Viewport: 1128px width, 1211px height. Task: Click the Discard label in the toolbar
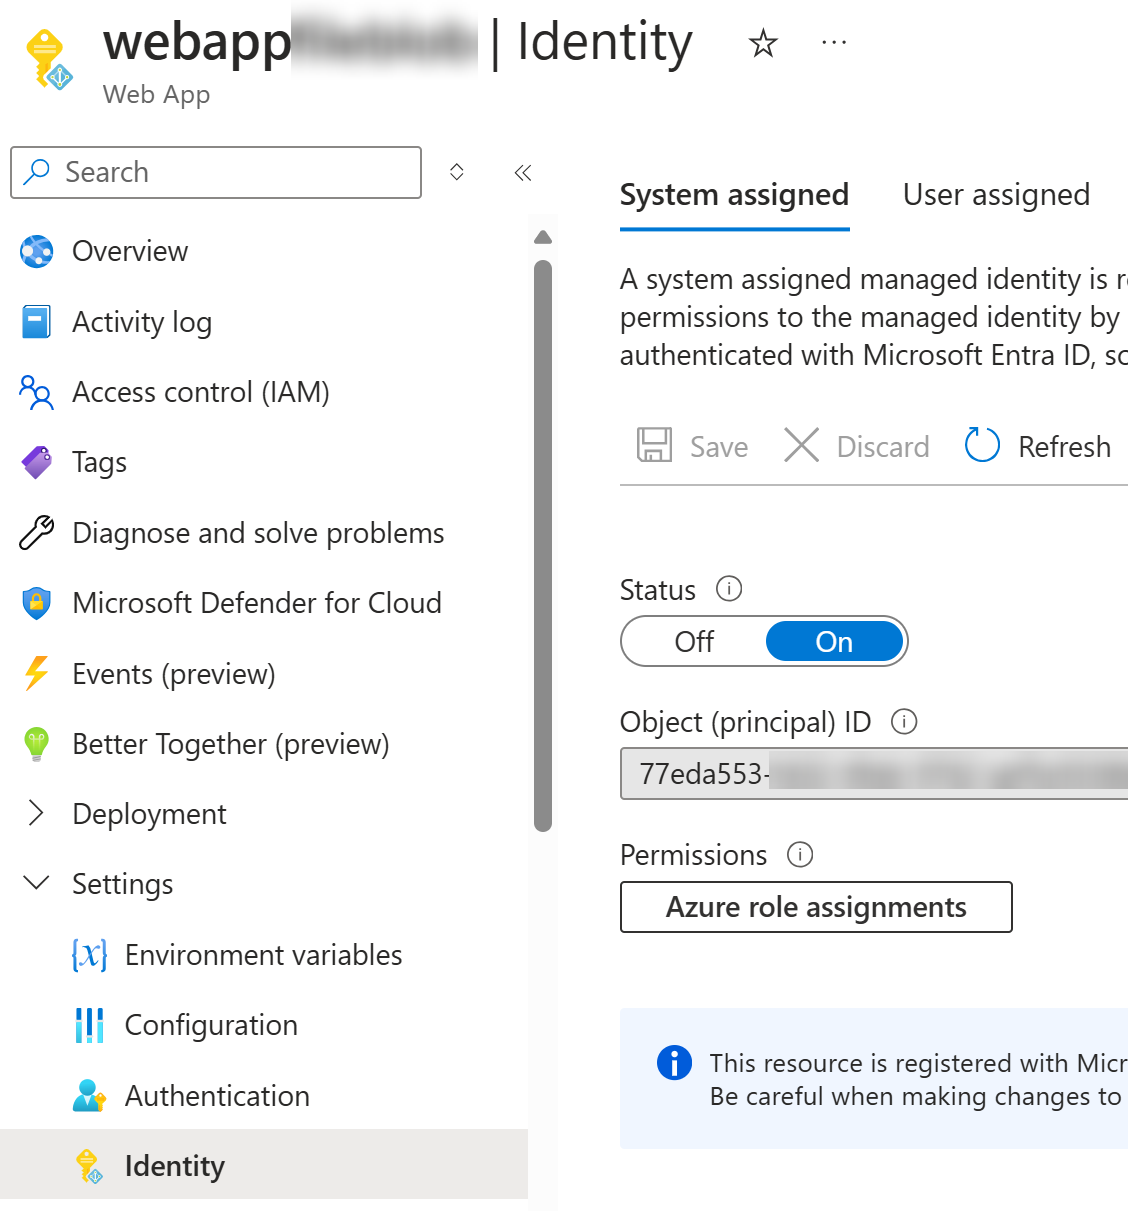pos(883,447)
